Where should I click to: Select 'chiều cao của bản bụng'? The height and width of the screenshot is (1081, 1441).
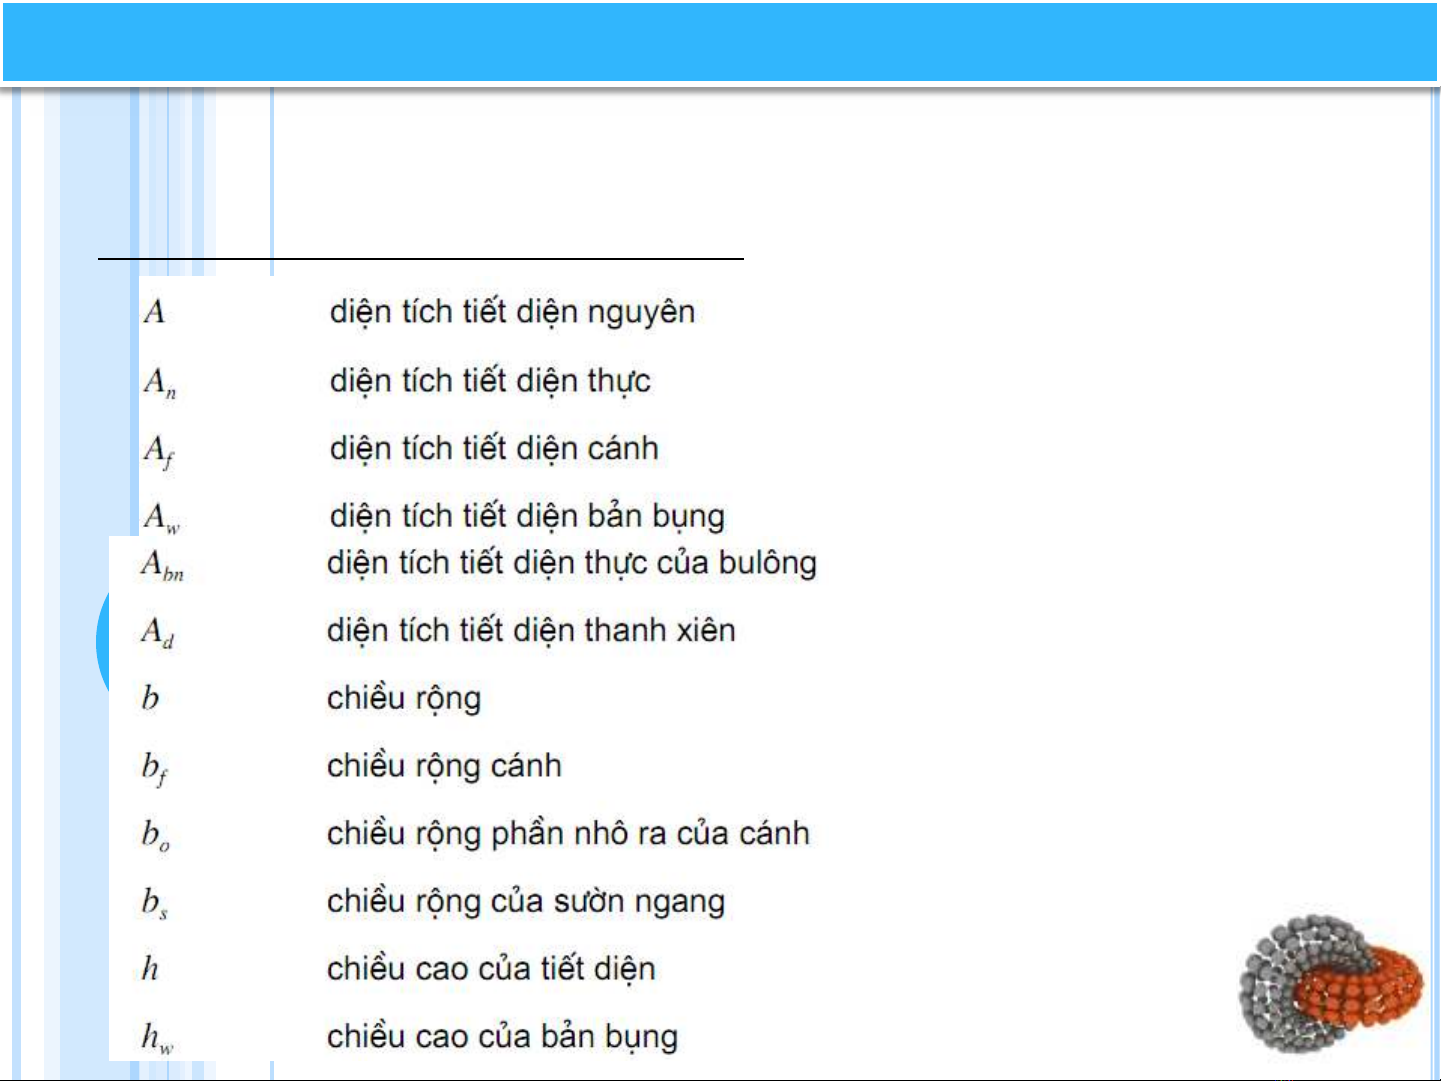502,1037
